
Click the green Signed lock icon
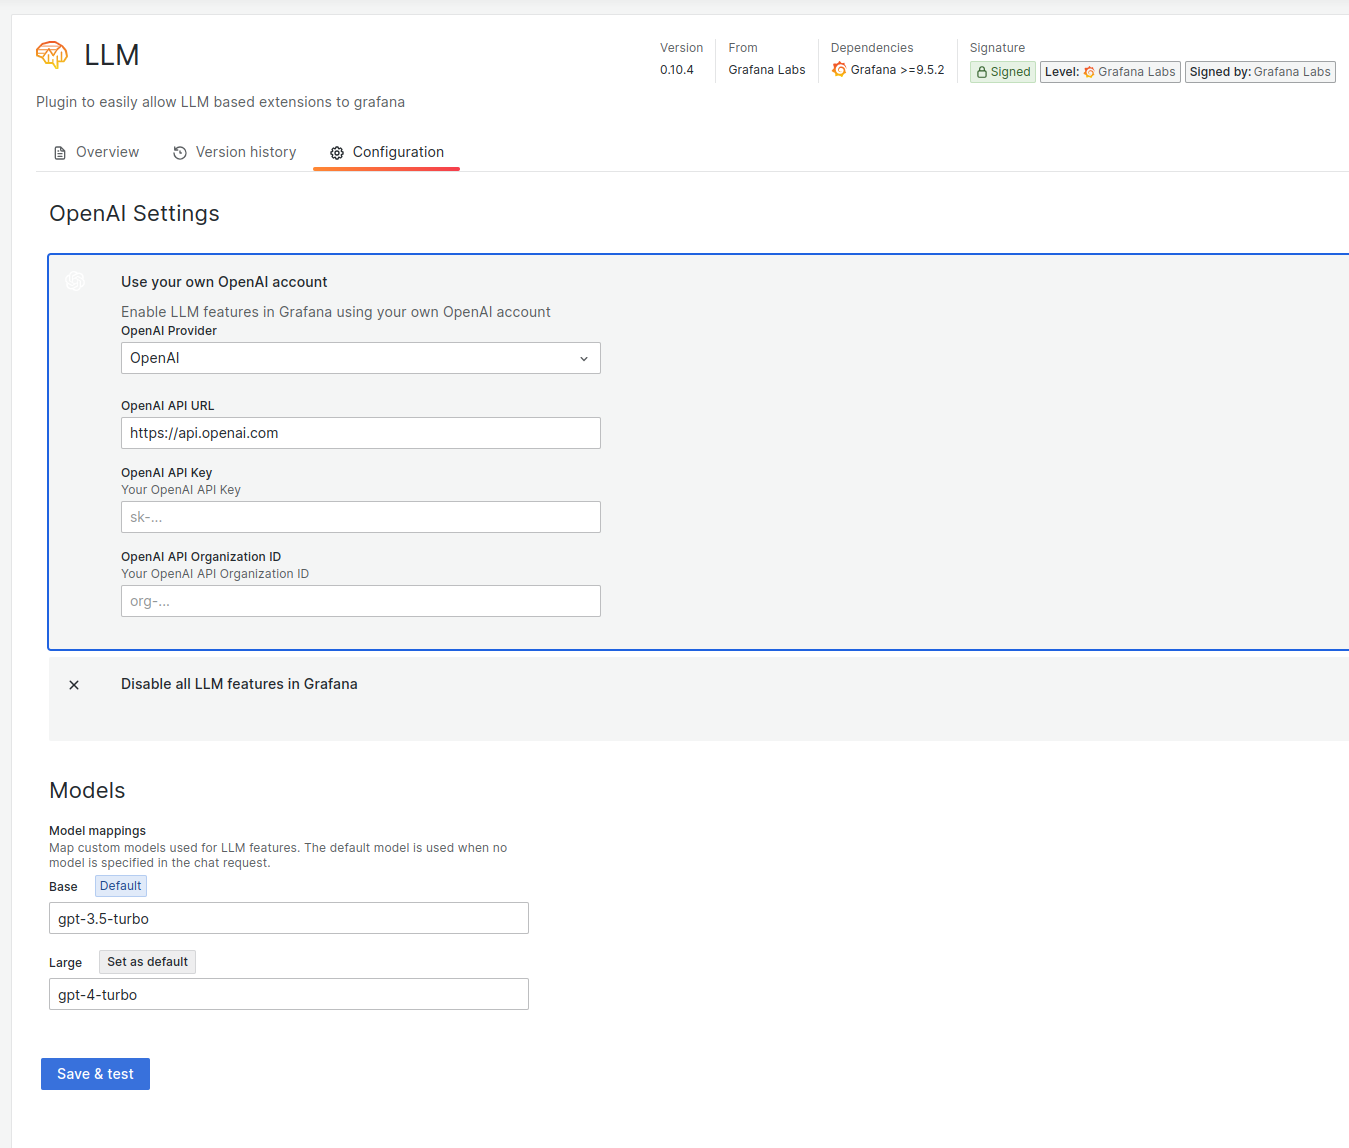pyautogui.click(x=979, y=71)
